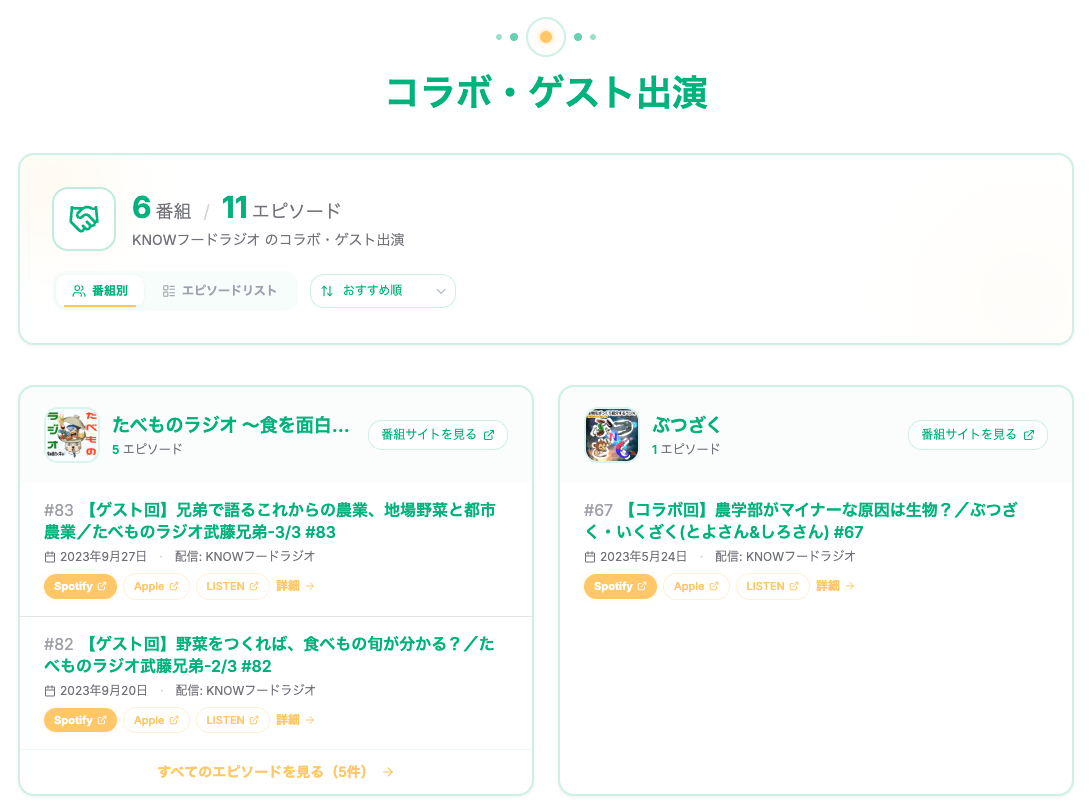Open Spotify for episode #83

click(80, 586)
